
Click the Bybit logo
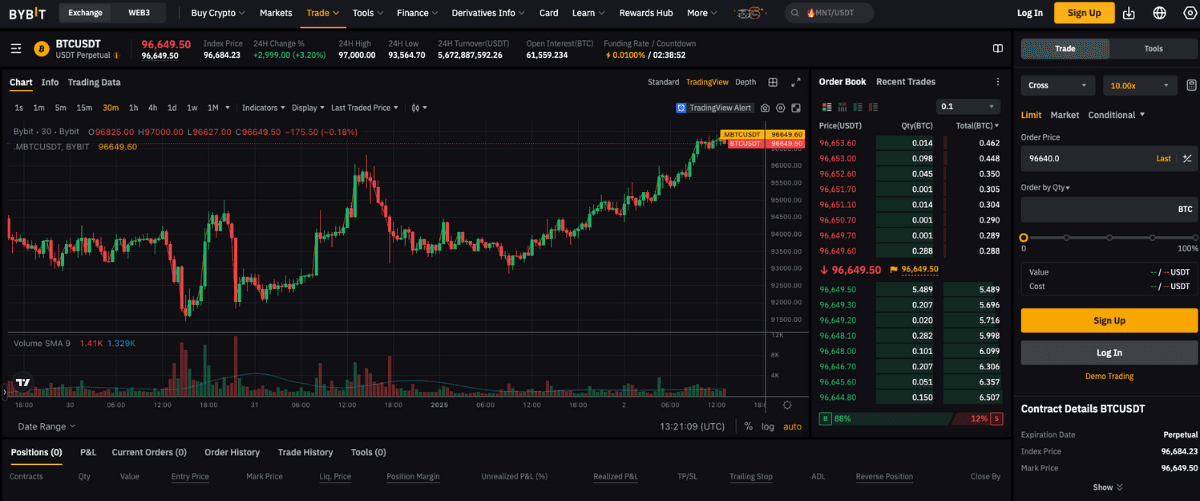[27, 13]
